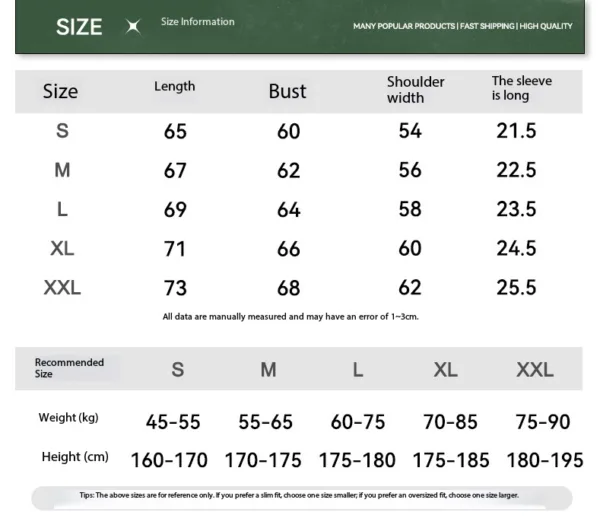
Task: Click the four-point star icon beside SIZE
Action: tap(133, 27)
